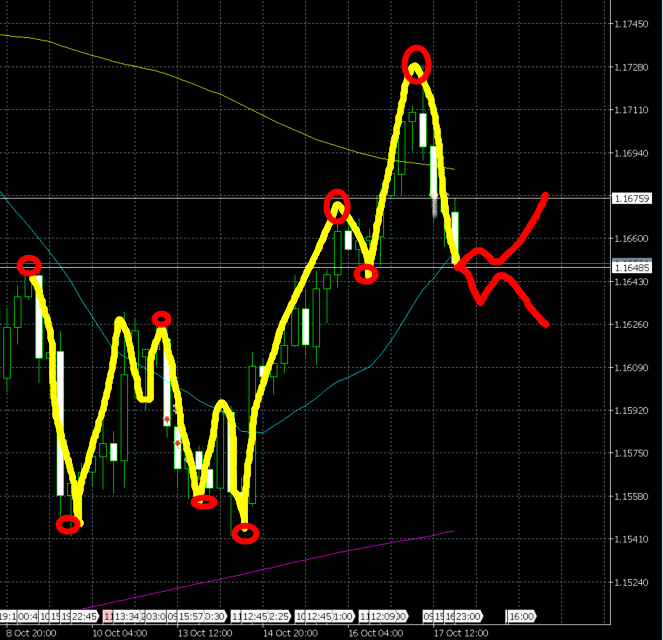
Task: Click the tip of the upward red projection
Action: (546, 194)
